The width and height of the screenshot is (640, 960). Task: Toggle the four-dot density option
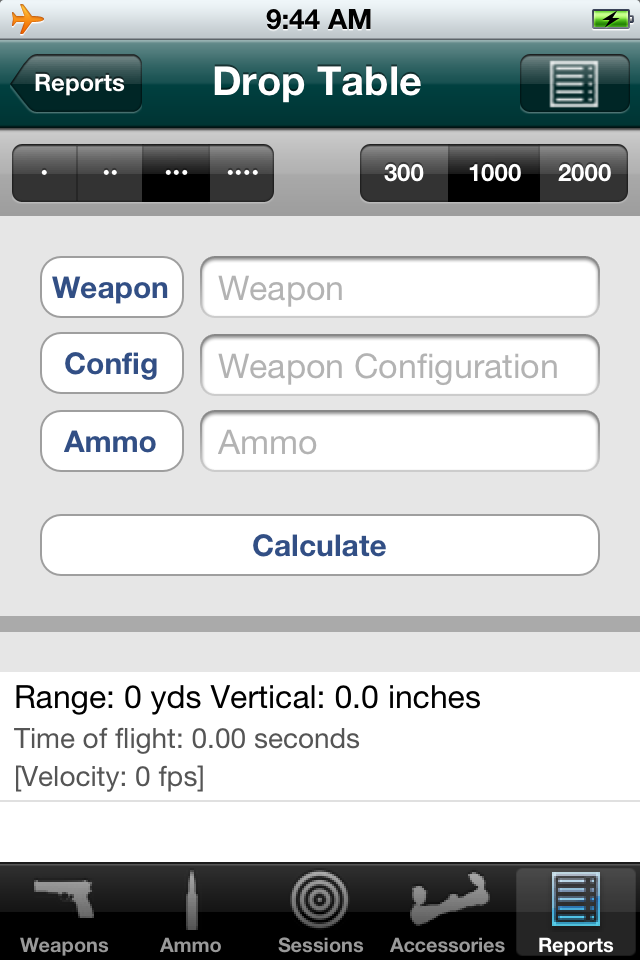tap(240, 172)
